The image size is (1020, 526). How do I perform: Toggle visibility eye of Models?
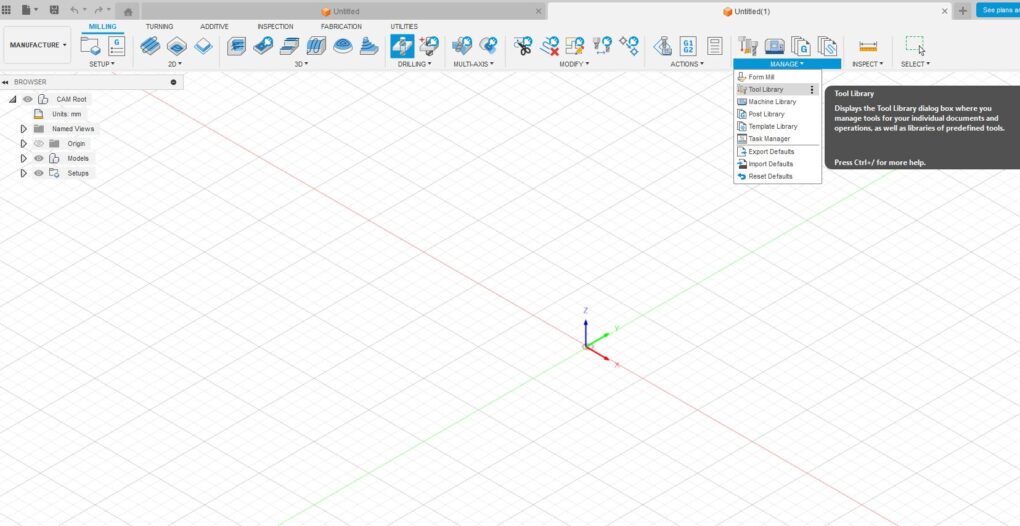[38, 159]
